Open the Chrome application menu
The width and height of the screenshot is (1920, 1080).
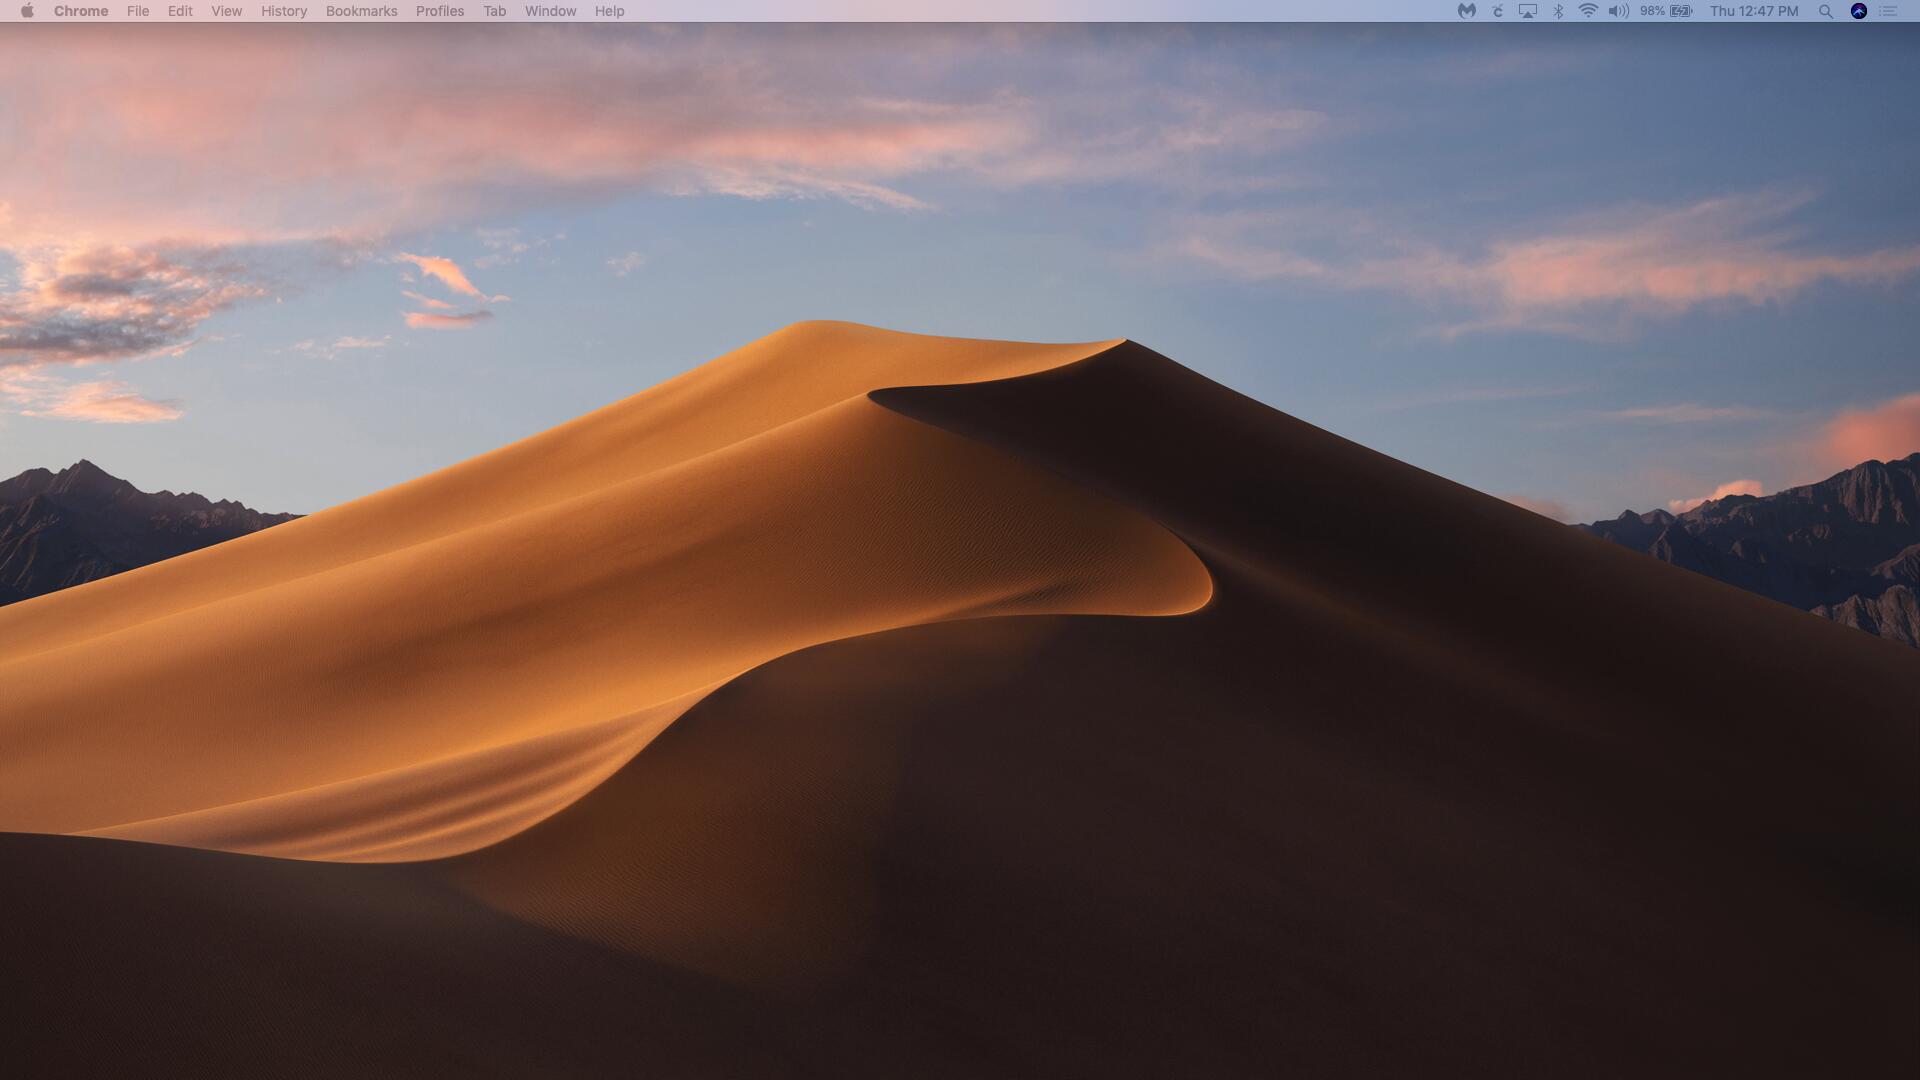point(81,11)
